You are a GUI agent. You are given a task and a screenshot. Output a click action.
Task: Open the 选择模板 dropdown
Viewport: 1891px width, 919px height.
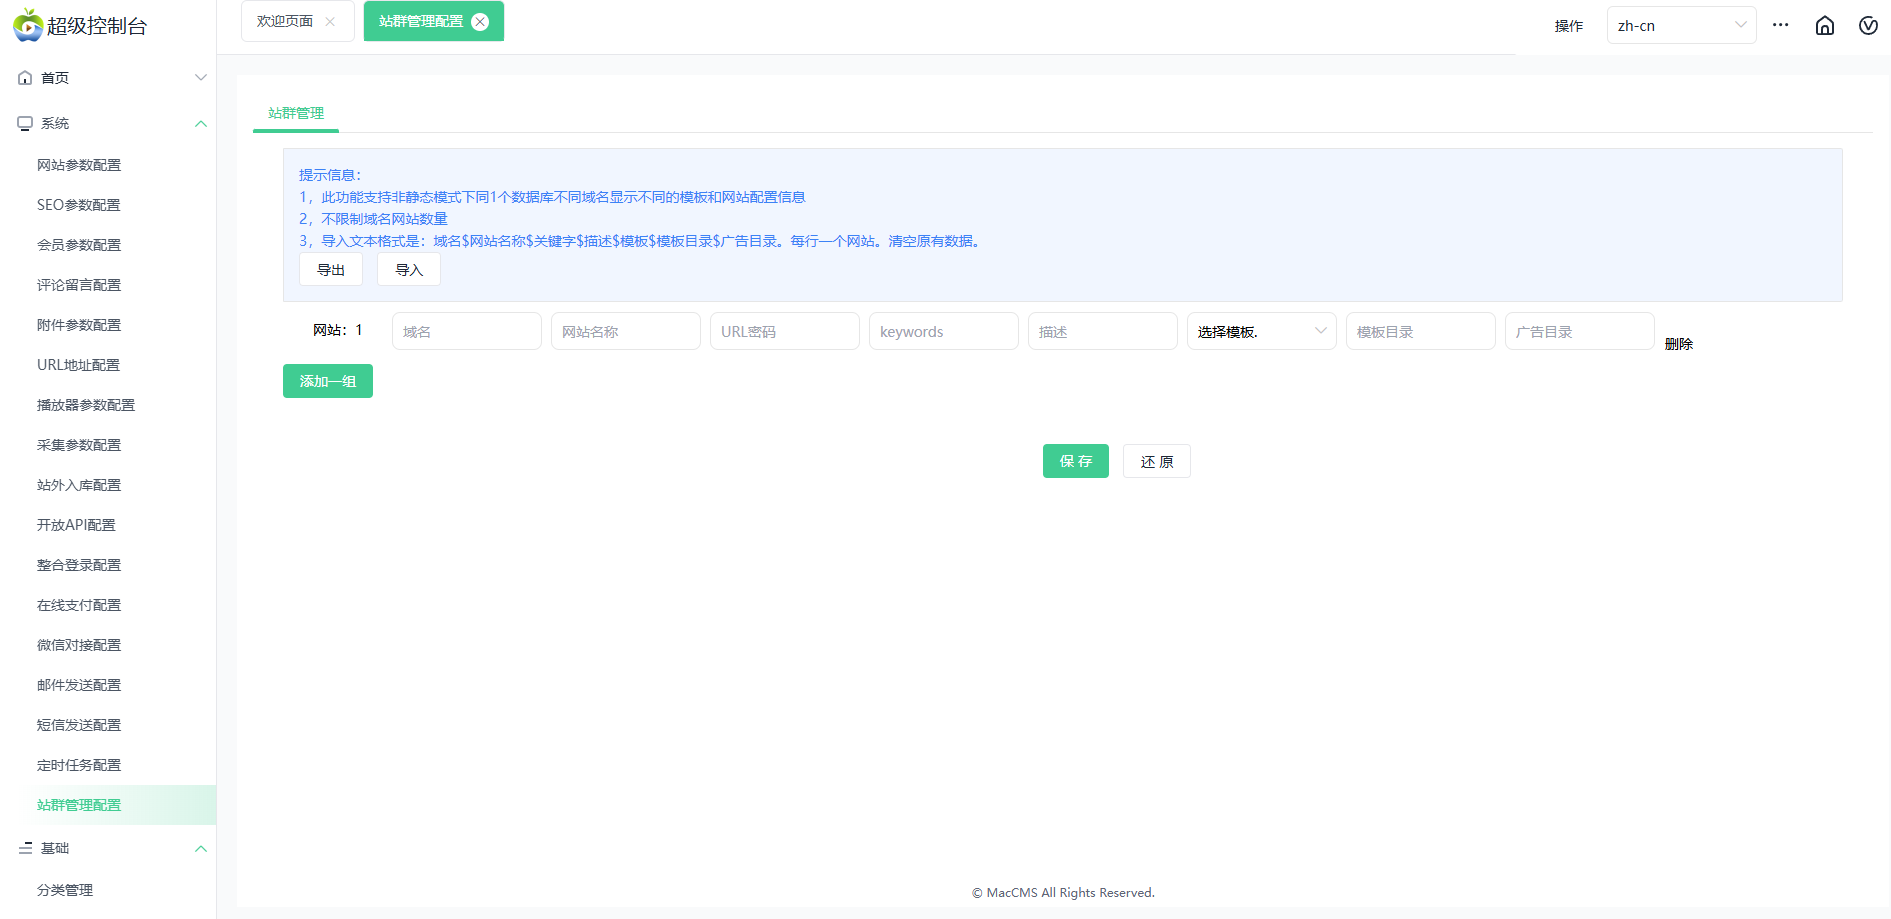[1261, 331]
